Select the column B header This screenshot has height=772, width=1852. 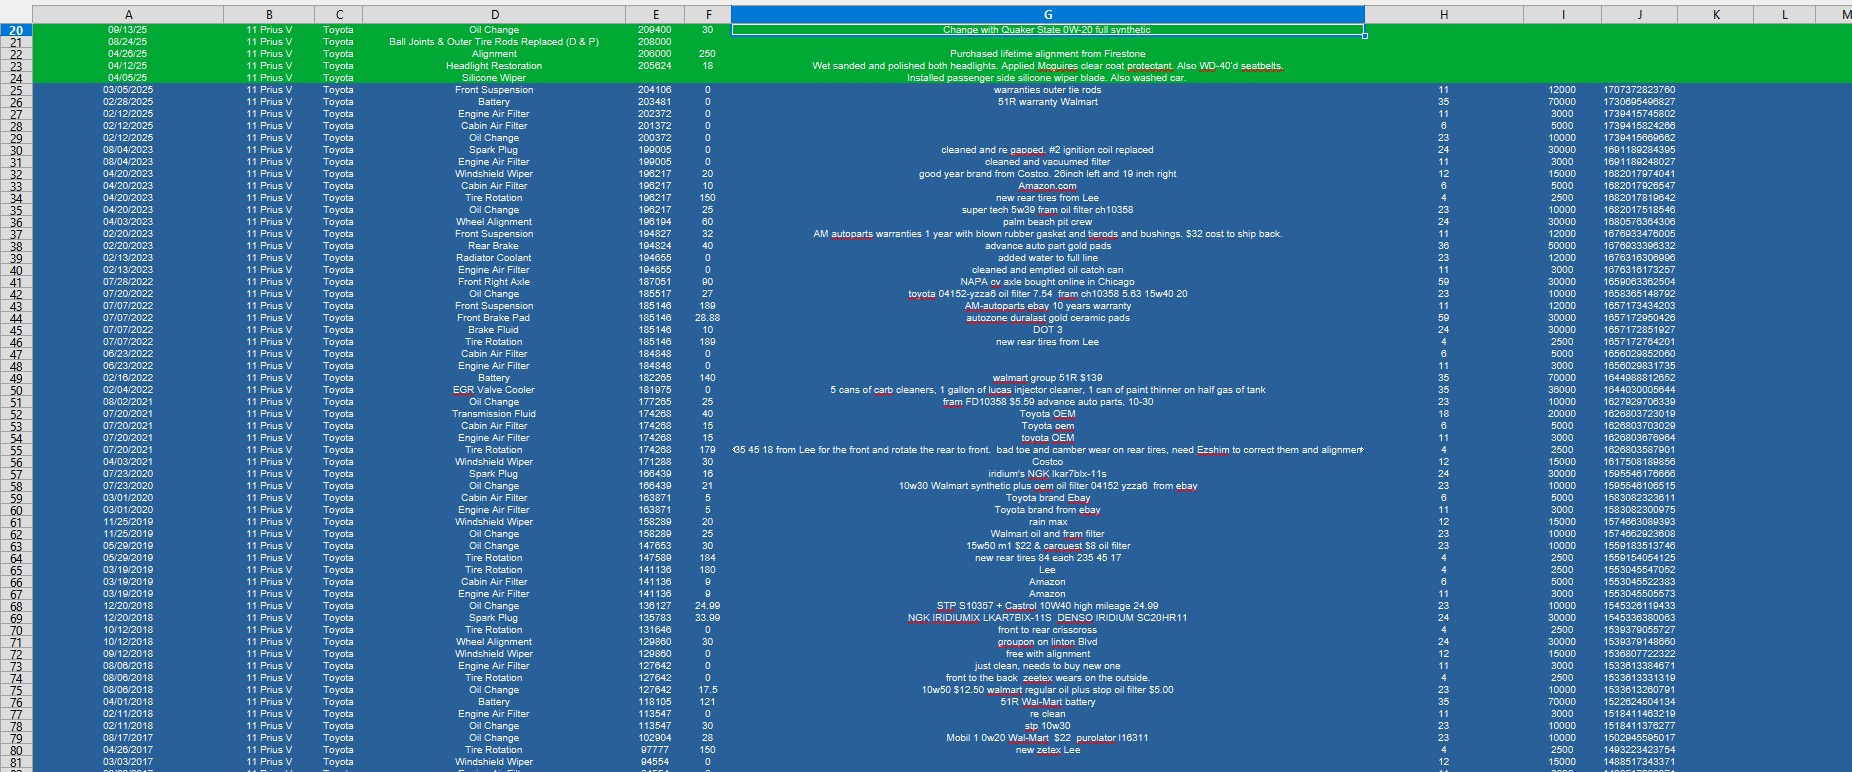pos(269,14)
